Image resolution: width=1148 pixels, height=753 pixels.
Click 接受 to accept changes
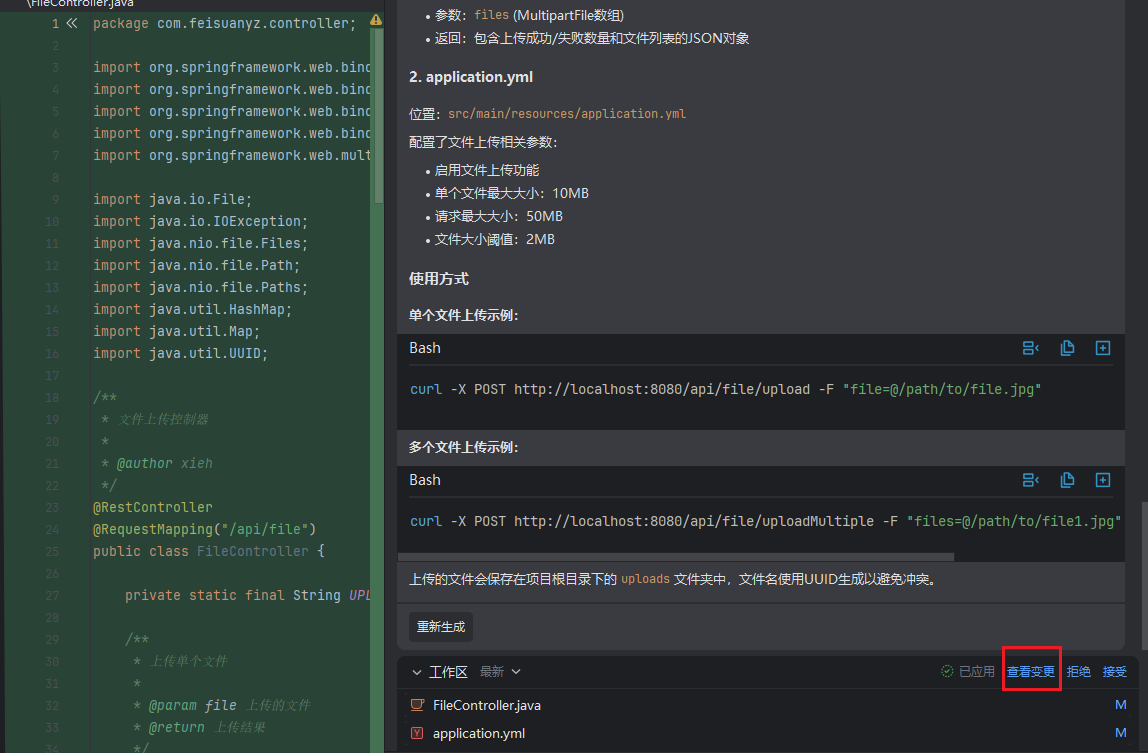(1114, 672)
